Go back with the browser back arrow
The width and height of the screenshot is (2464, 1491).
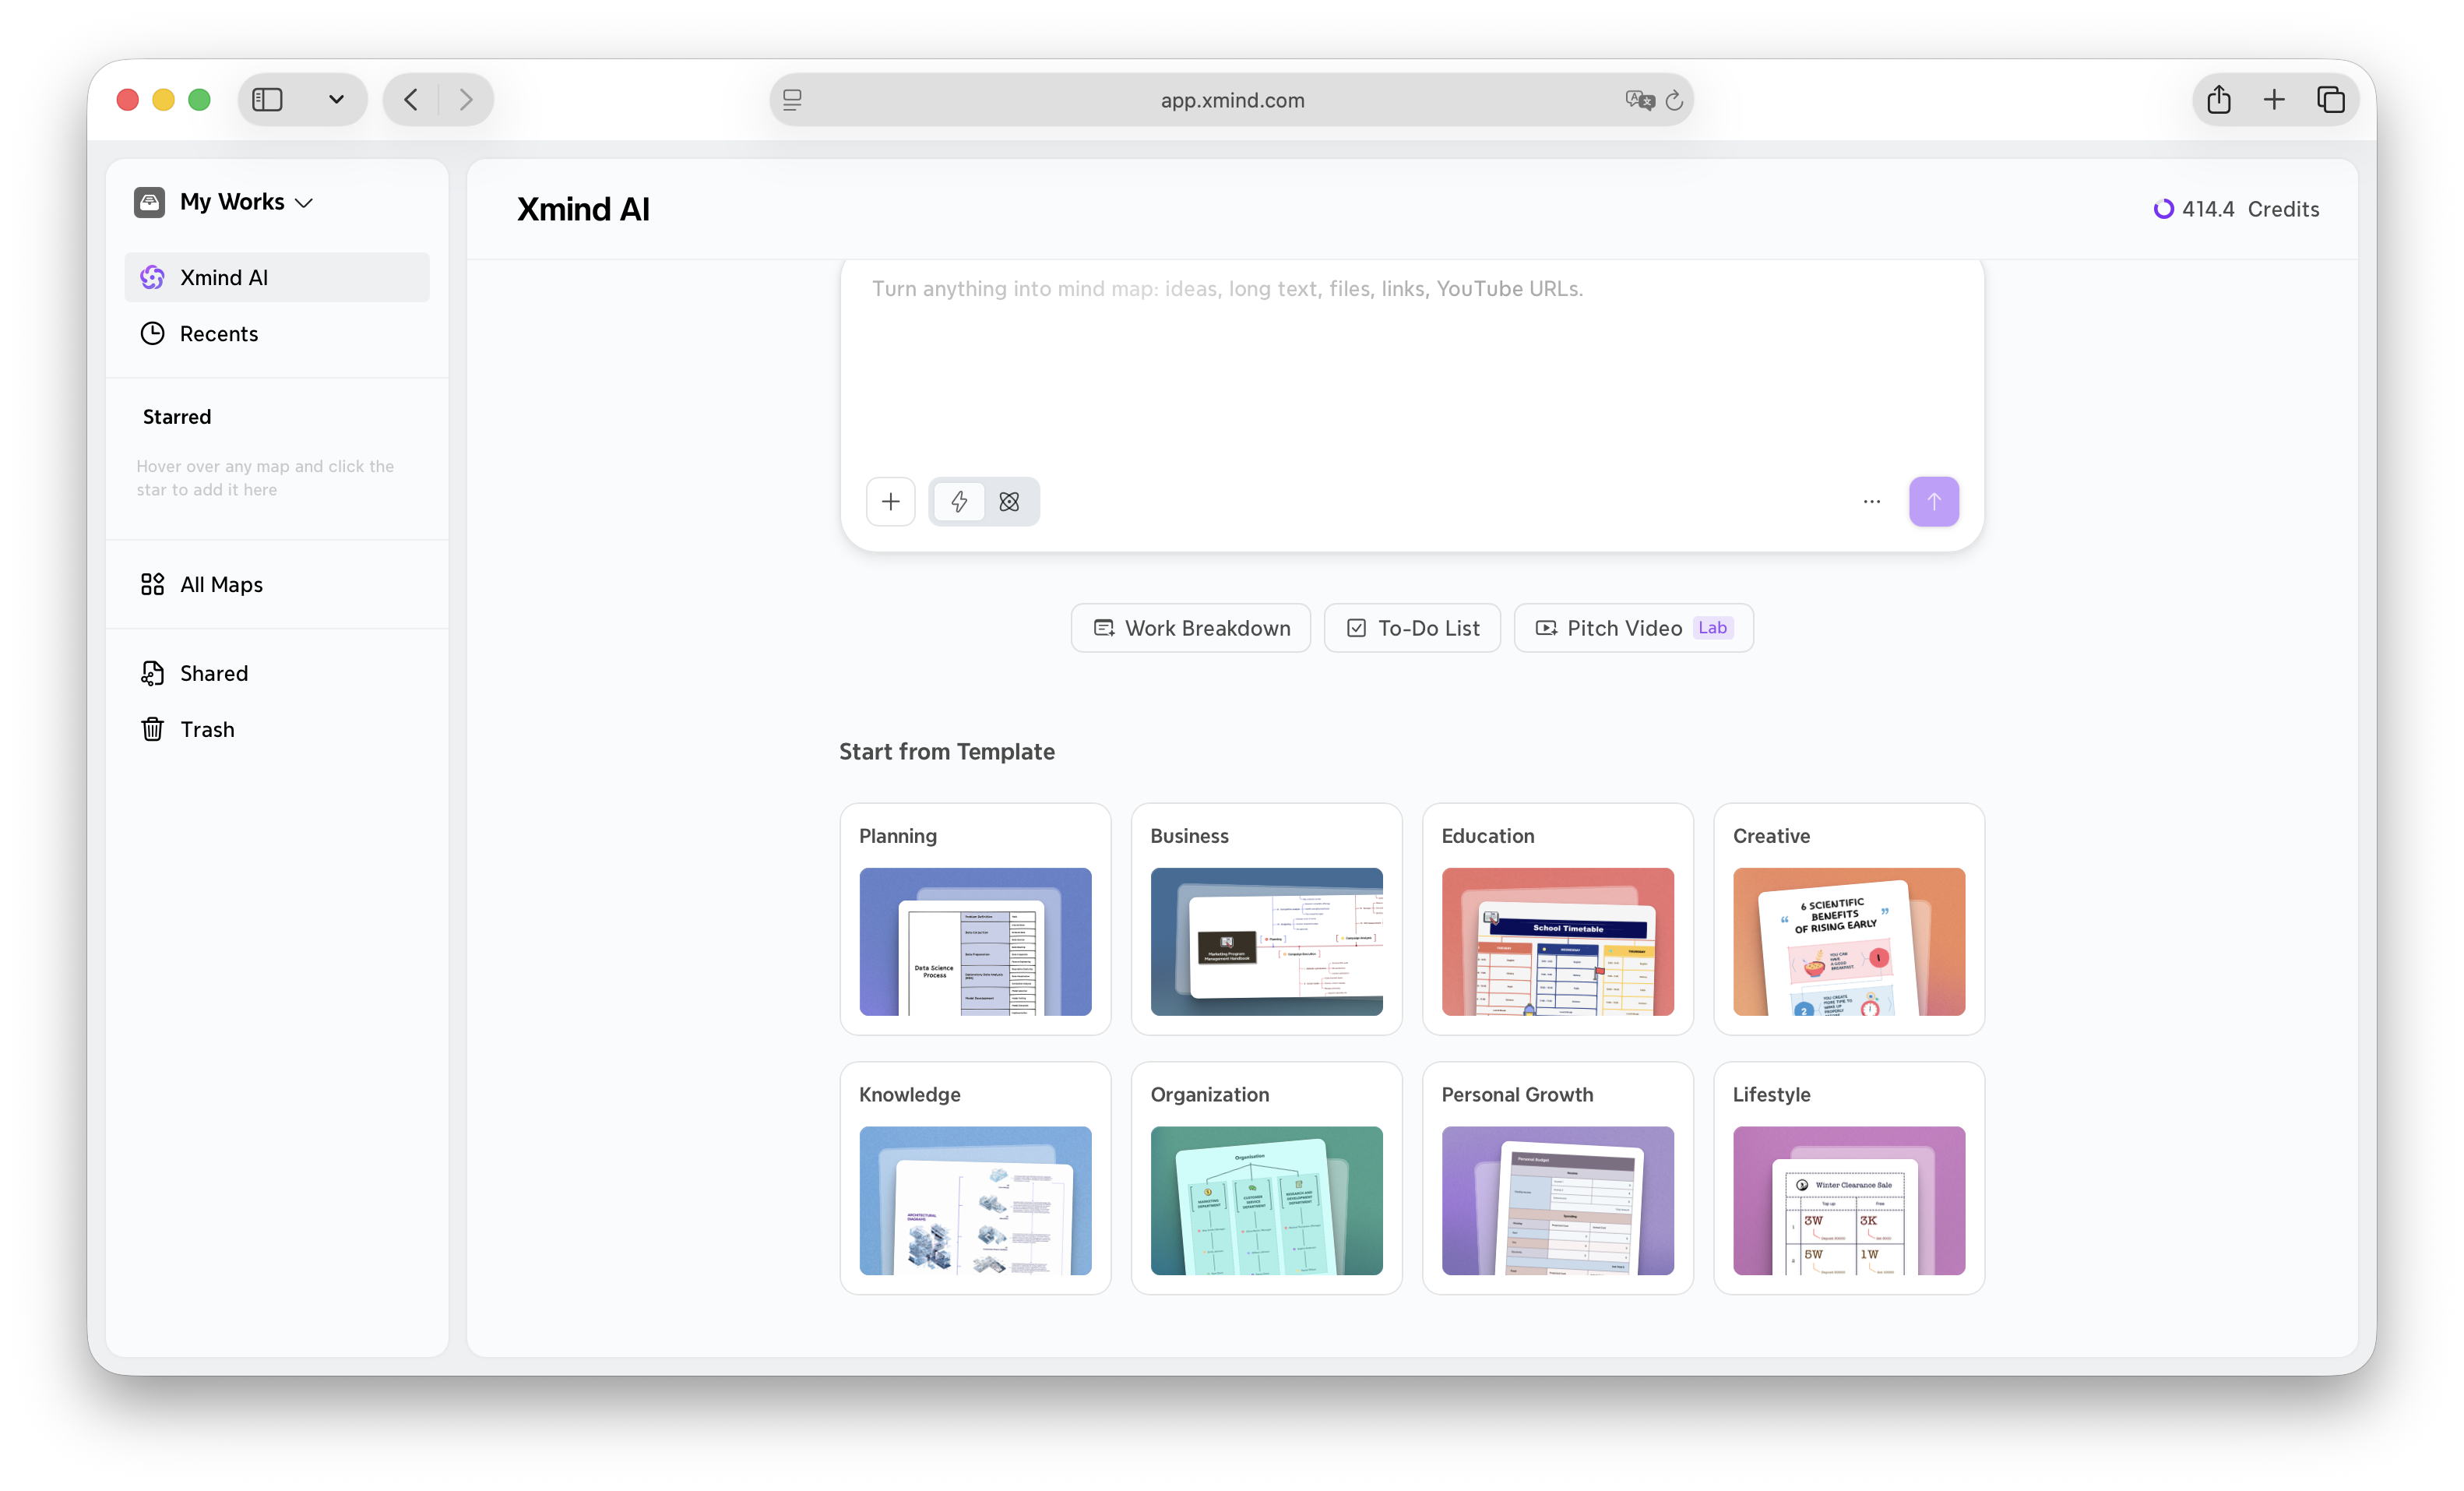[x=411, y=99]
